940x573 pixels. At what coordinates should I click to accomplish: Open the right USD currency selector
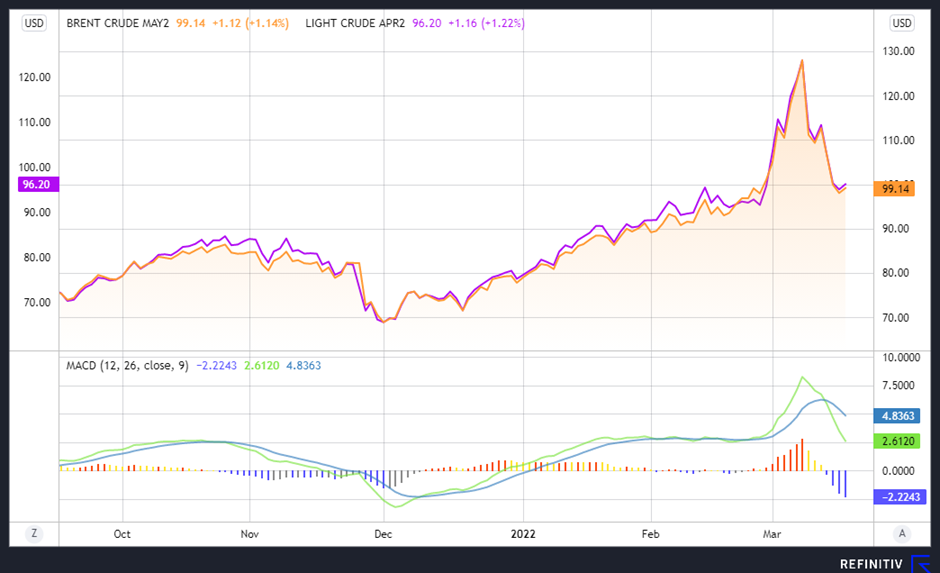tap(902, 23)
